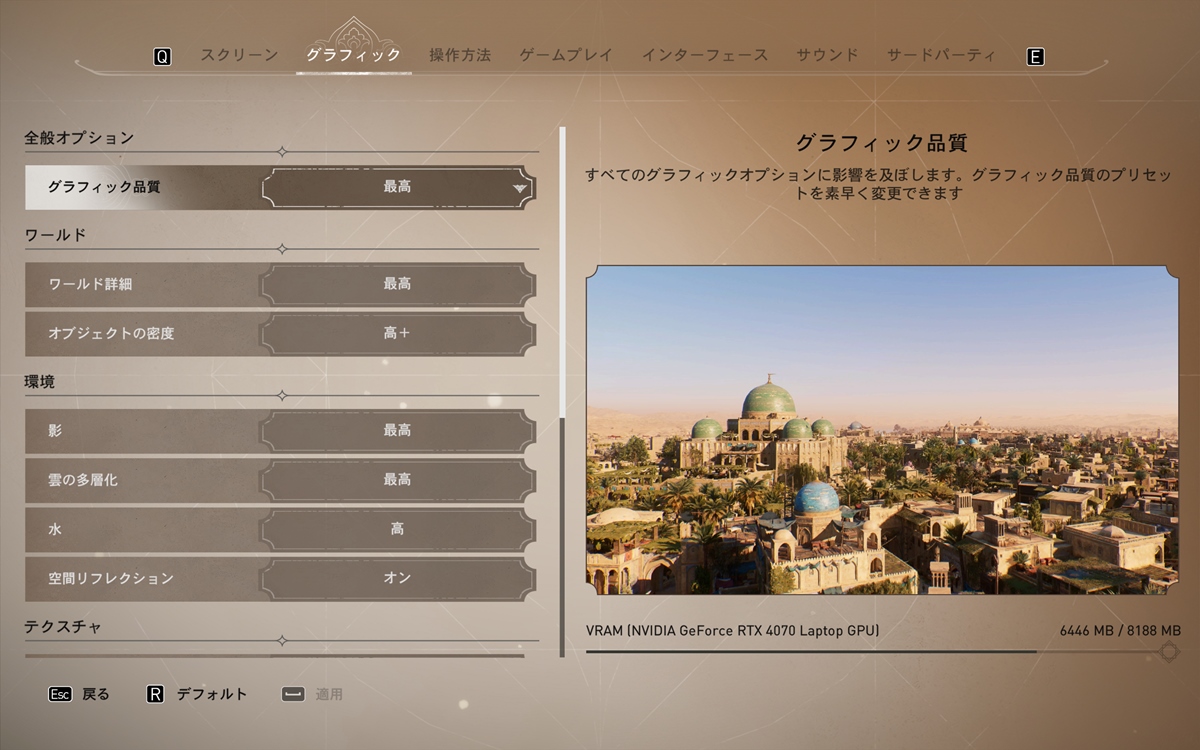Screen dimensions: 1200x750
Task: Click the VRAM NVIDIA GeForce RTX 4070 label
Action: [x=733, y=631]
